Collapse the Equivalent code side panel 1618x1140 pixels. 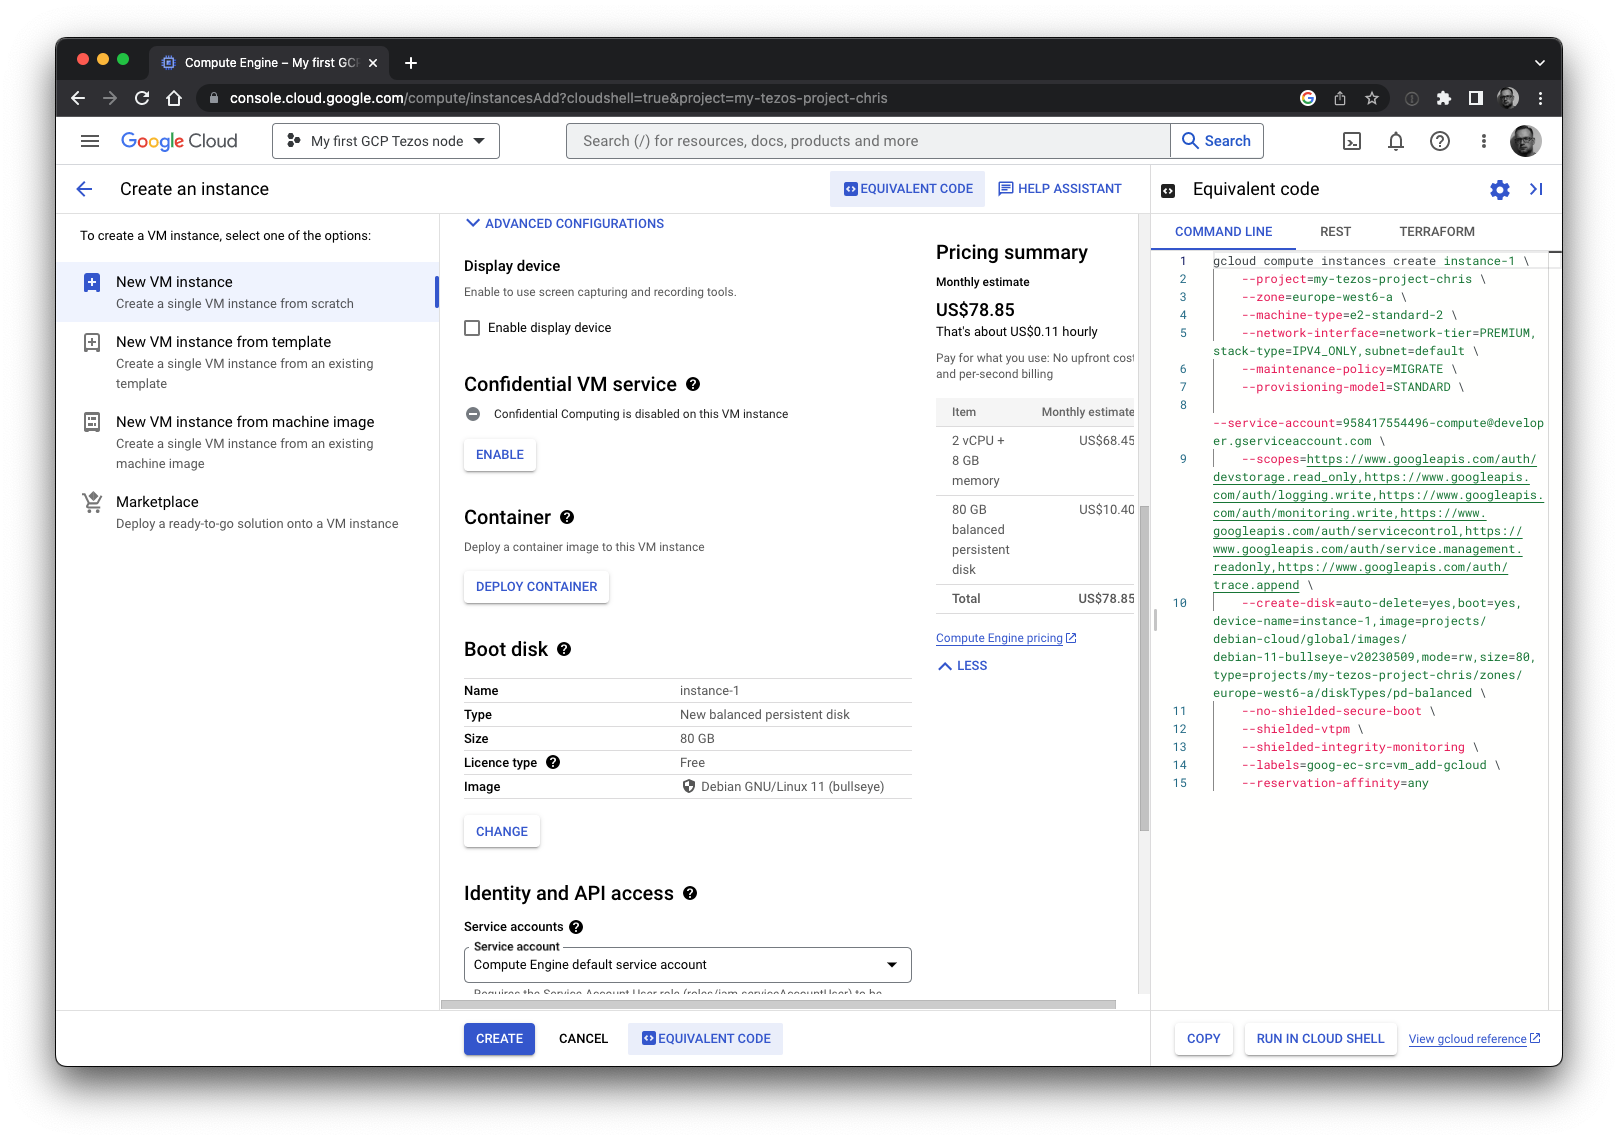[x=1537, y=189]
